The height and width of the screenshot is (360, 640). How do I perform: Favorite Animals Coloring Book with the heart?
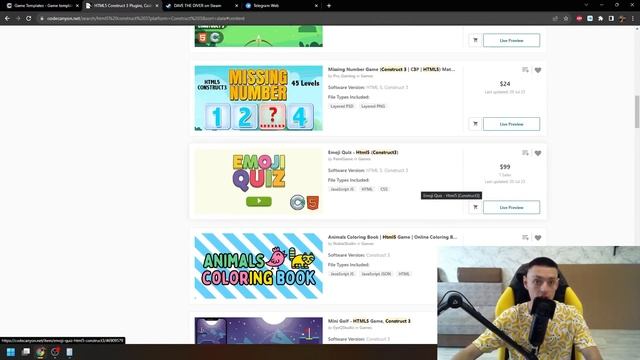point(538,238)
